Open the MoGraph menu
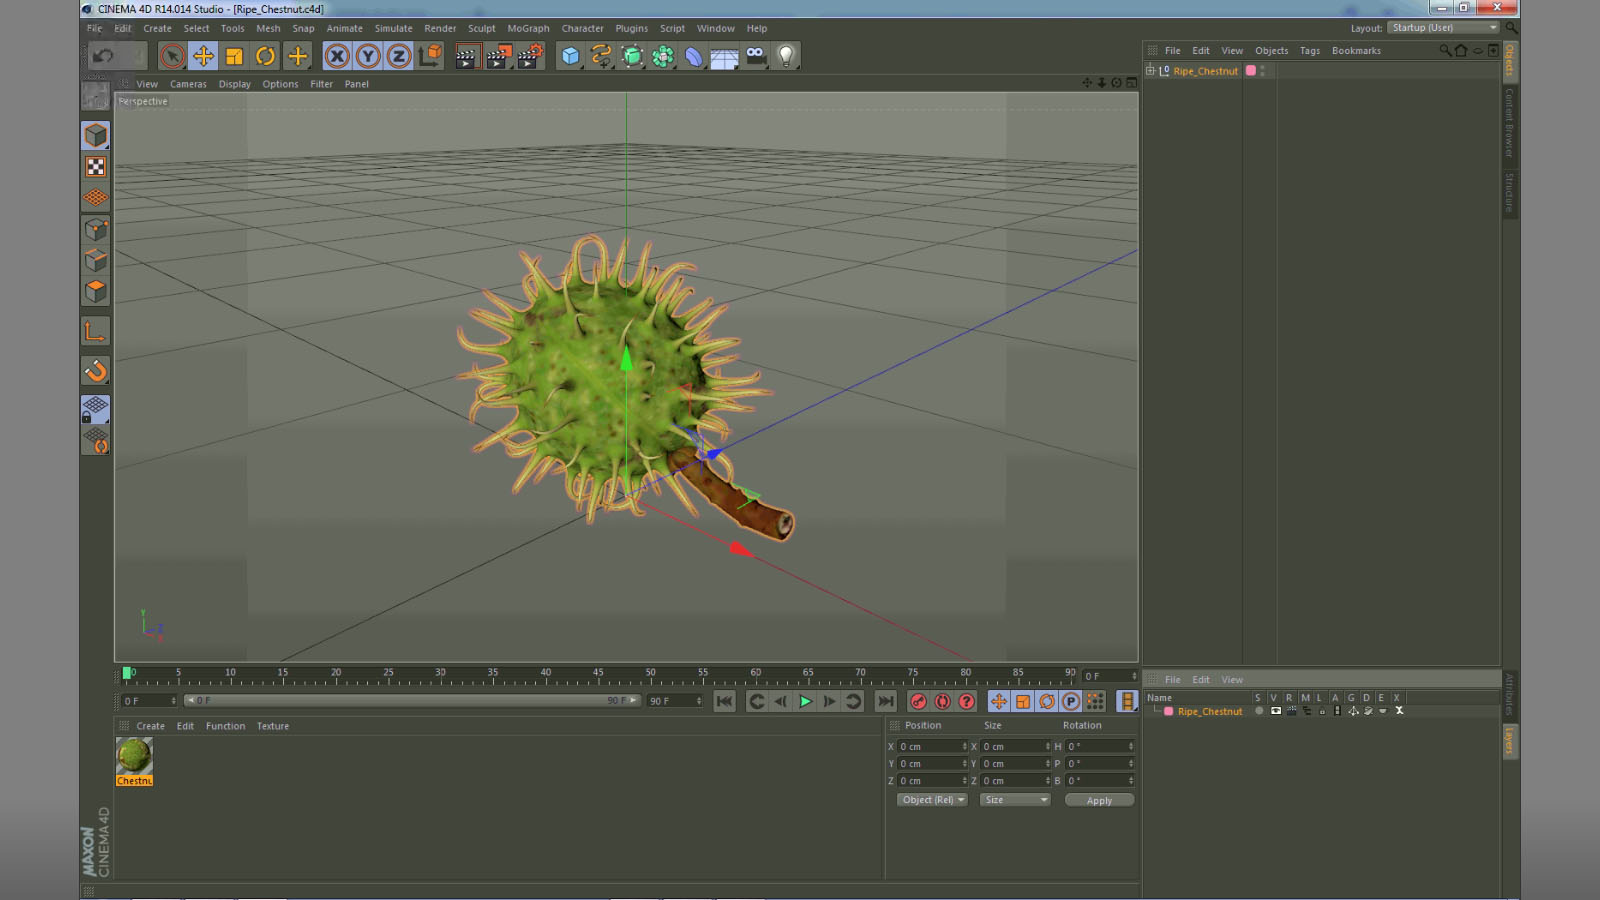 point(528,28)
